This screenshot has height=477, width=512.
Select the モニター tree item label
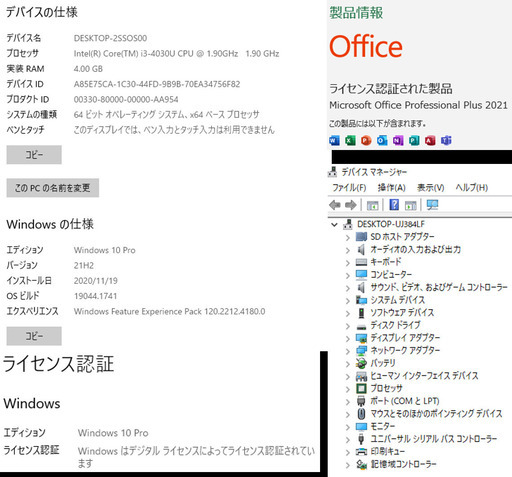pos(383,426)
